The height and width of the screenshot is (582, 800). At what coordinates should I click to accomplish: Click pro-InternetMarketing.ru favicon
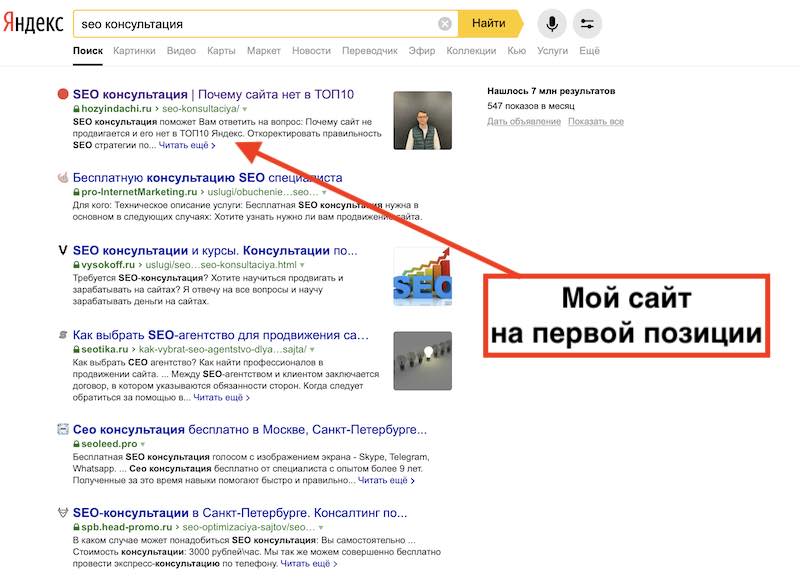[x=63, y=178]
